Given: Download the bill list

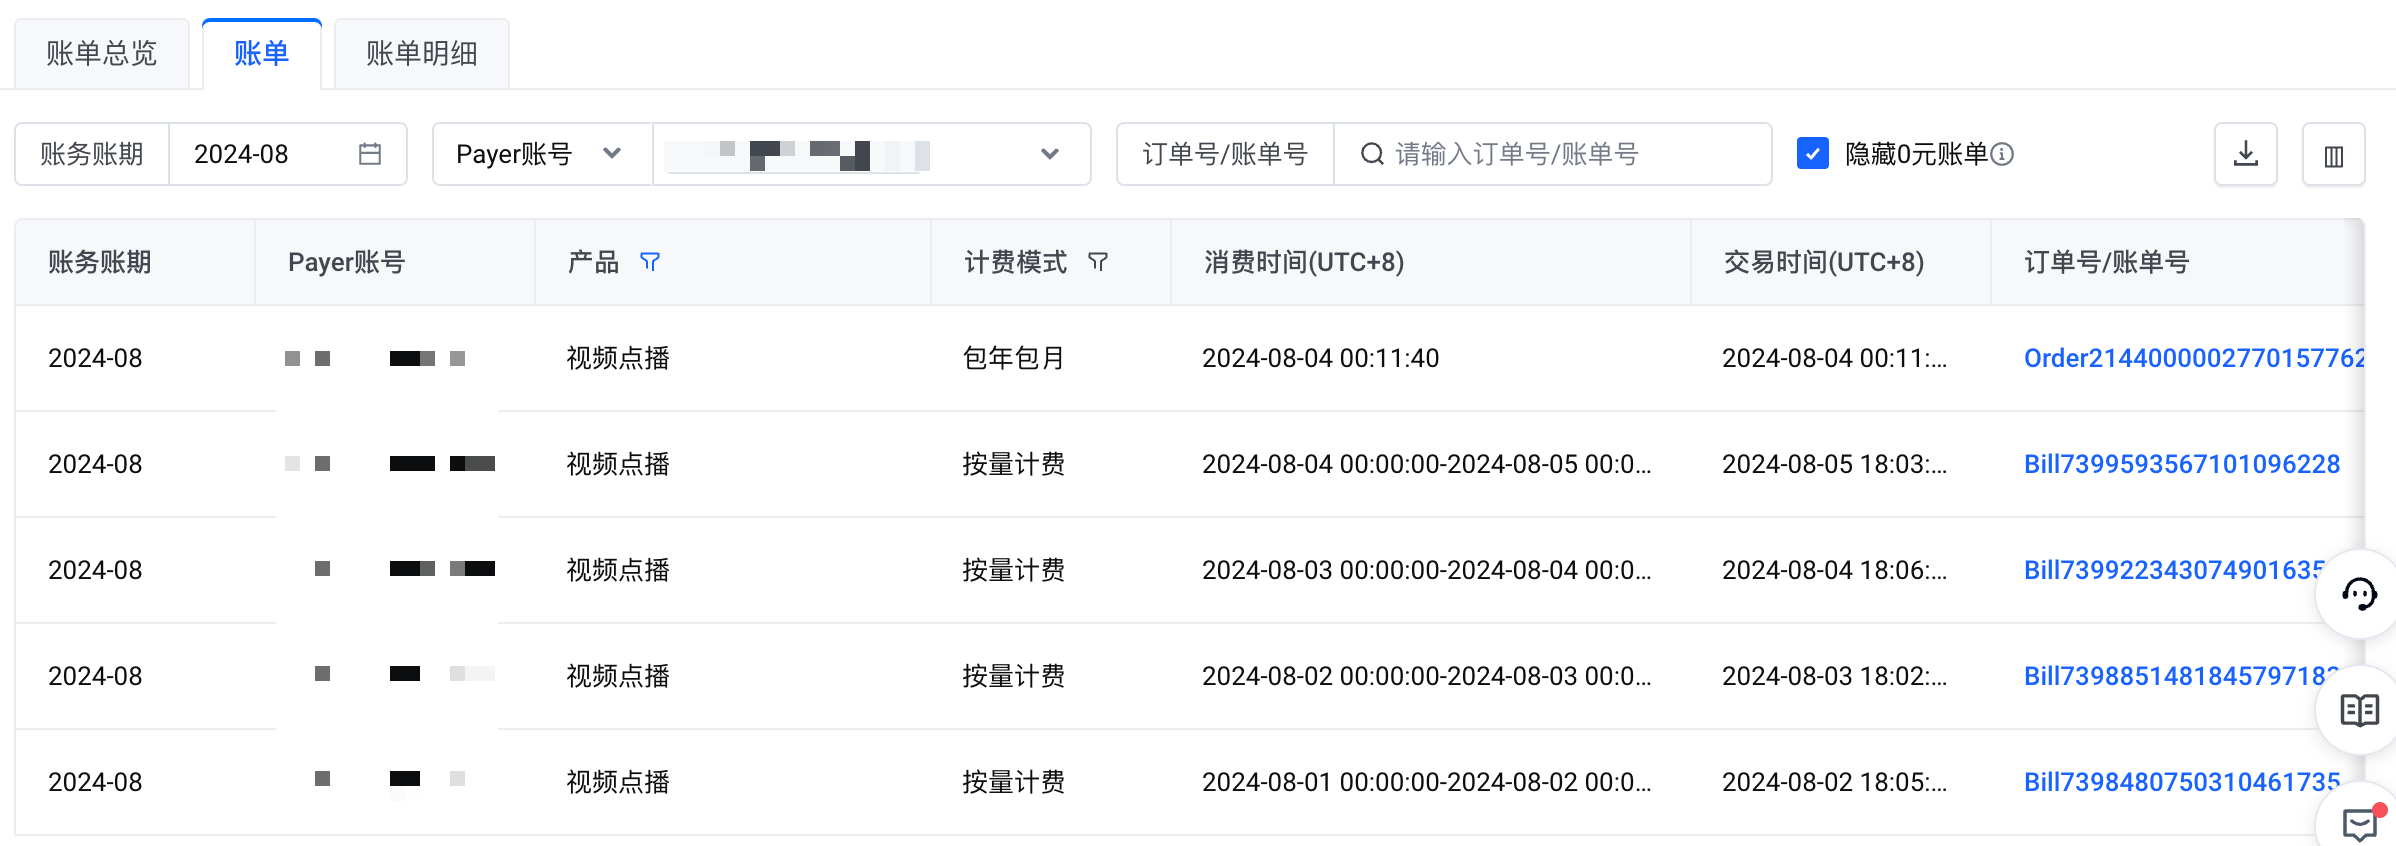Looking at the screenshot, I should tap(2246, 154).
